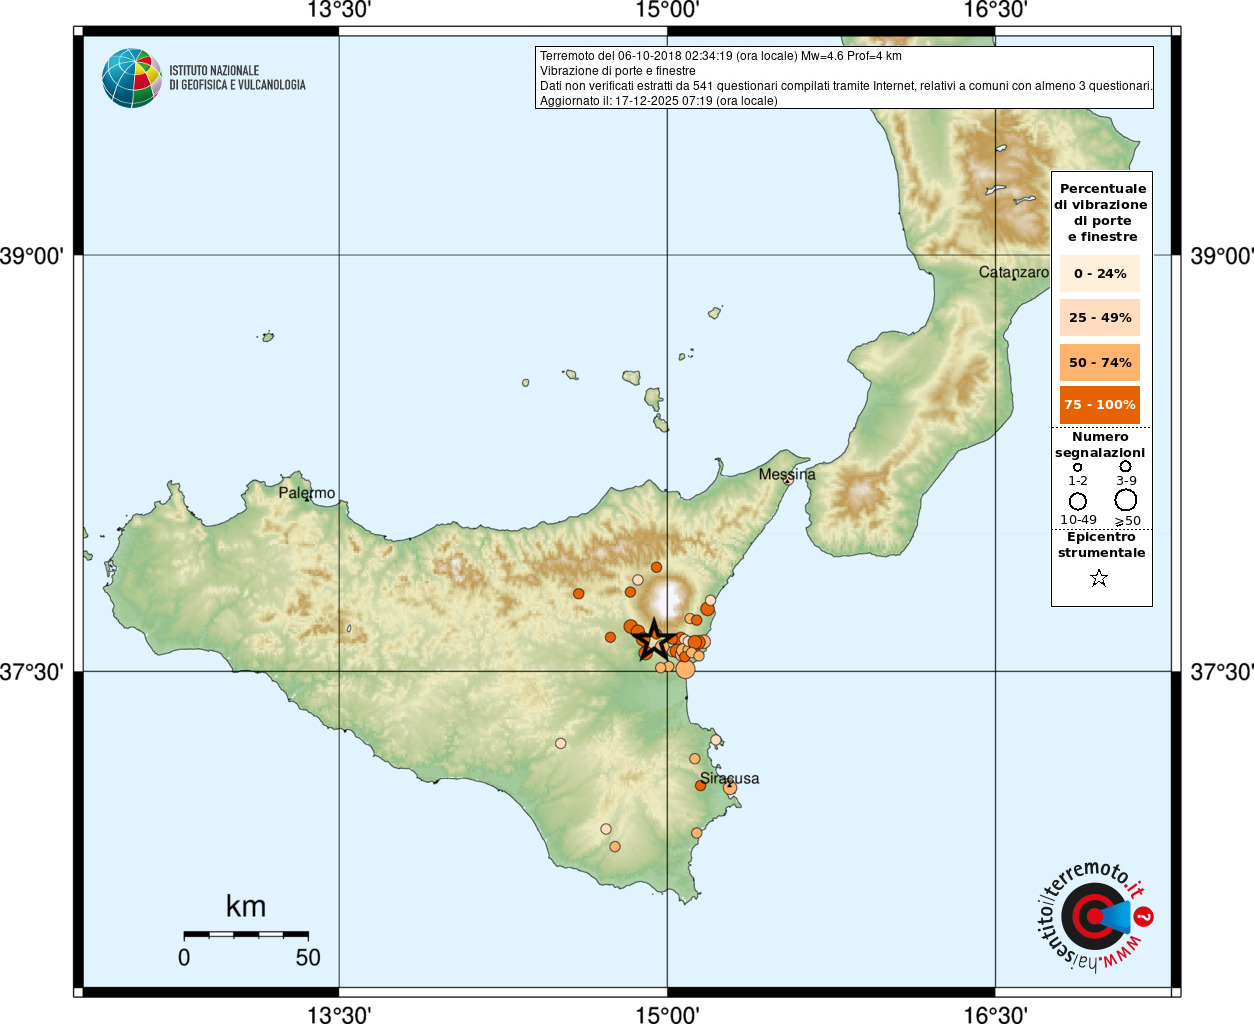Click the INGV globe logo

[132, 78]
